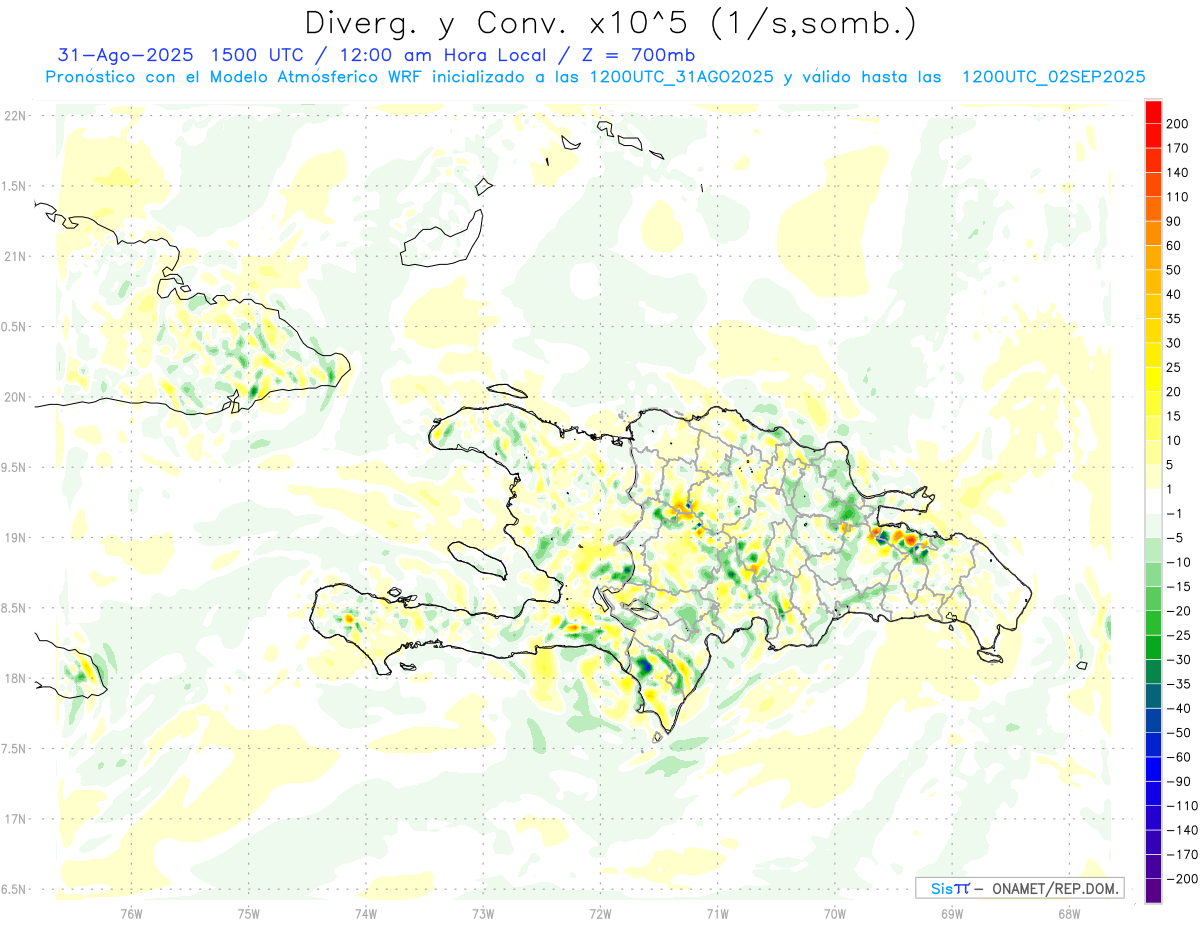Image resolution: width=1200 pixels, height=927 pixels.
Task: Click the positive '30' color scale value
Action: click(x=1174, y=343)
